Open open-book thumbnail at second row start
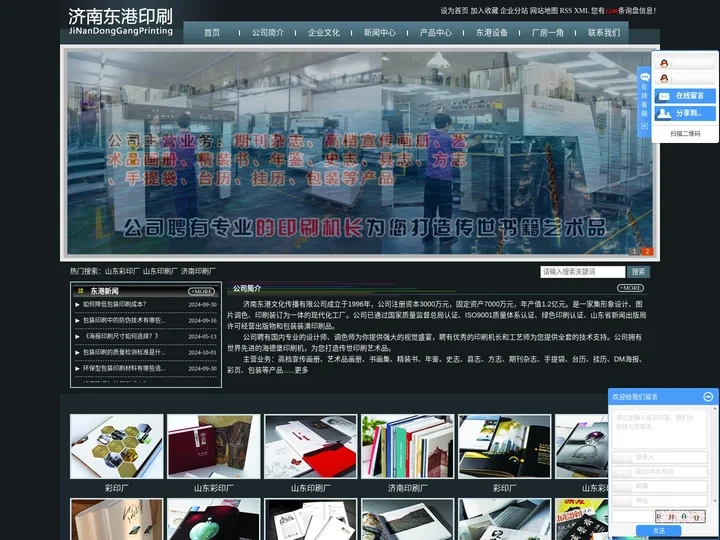 pyautogui.click(x=117, y=519)
